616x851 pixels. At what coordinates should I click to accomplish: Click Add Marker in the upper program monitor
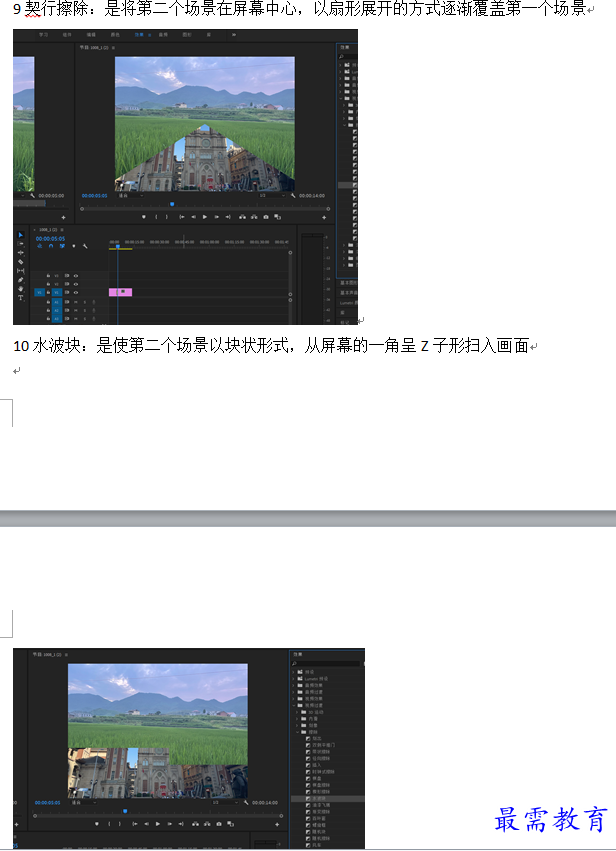(143, 217)
